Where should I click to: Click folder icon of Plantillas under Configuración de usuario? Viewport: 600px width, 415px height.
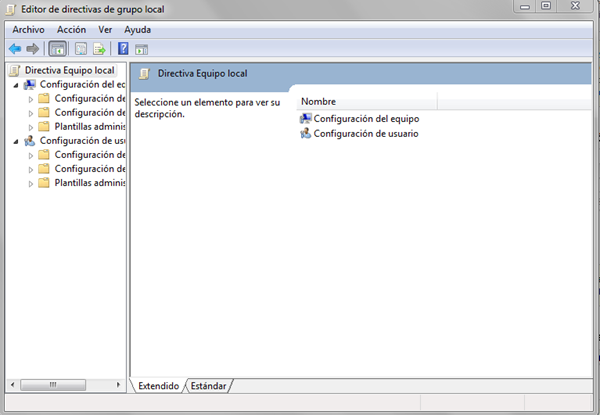point(44,183)
